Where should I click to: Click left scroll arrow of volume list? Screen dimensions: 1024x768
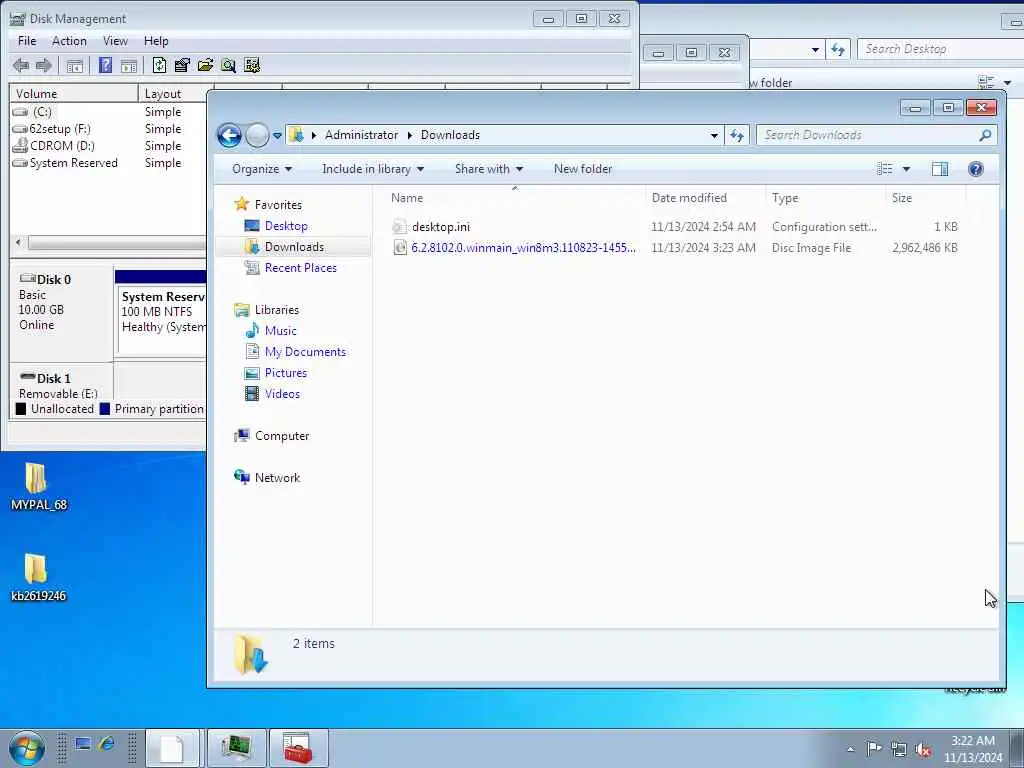[x=18, y=242]
